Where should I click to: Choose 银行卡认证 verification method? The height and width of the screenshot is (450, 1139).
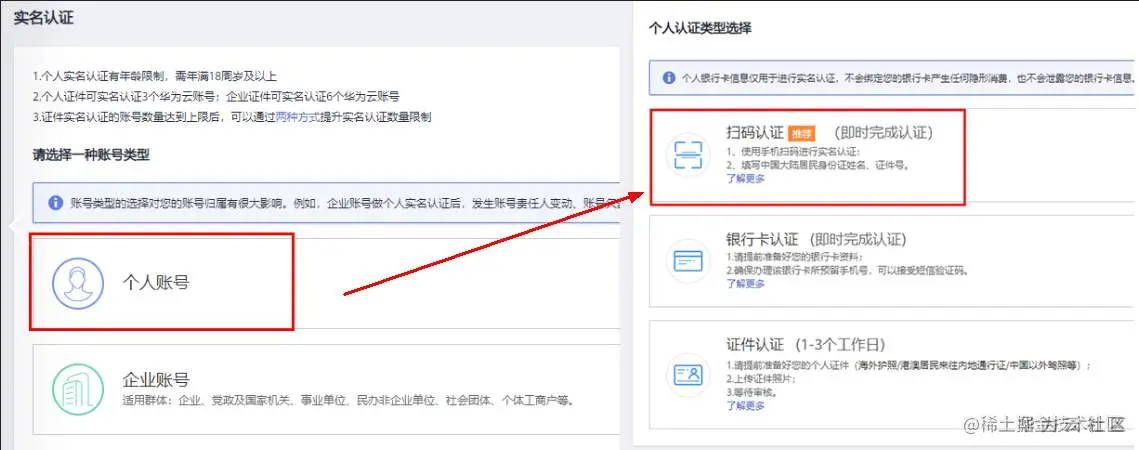coord(893,261)
